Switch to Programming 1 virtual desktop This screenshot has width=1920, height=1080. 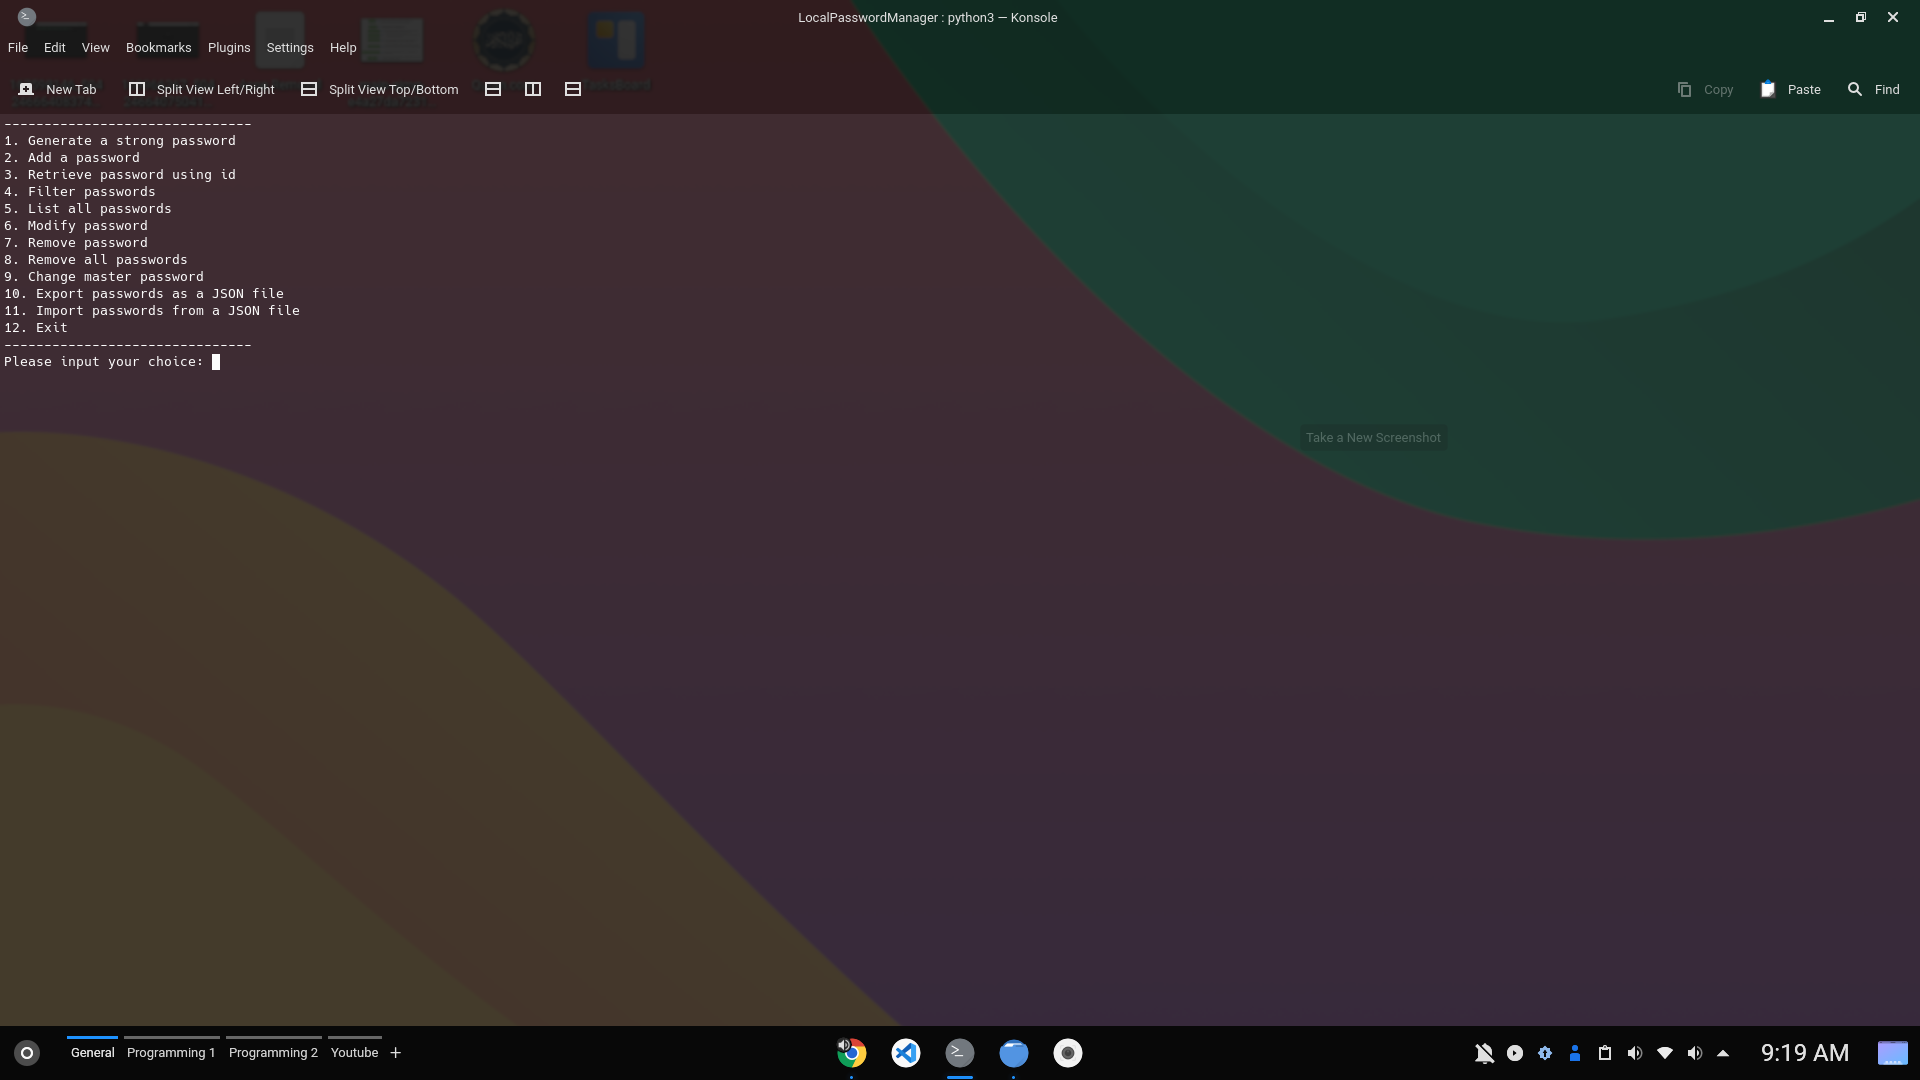coord(171,1052)
